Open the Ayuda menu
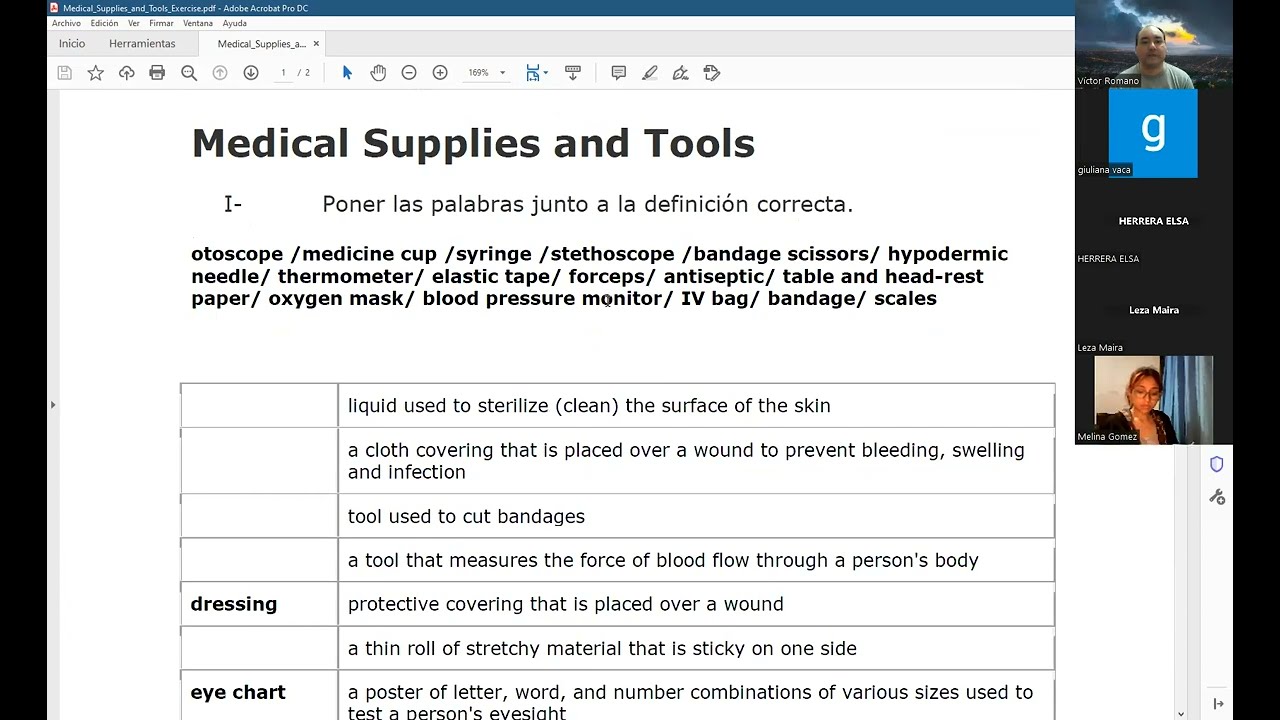This screenshot has height=720, width=1280. tap(234, 23)
